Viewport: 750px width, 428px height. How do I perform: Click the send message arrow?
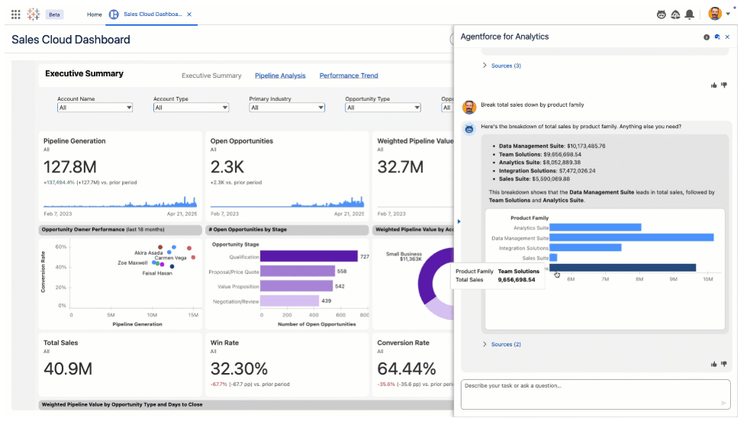(724, 403)
